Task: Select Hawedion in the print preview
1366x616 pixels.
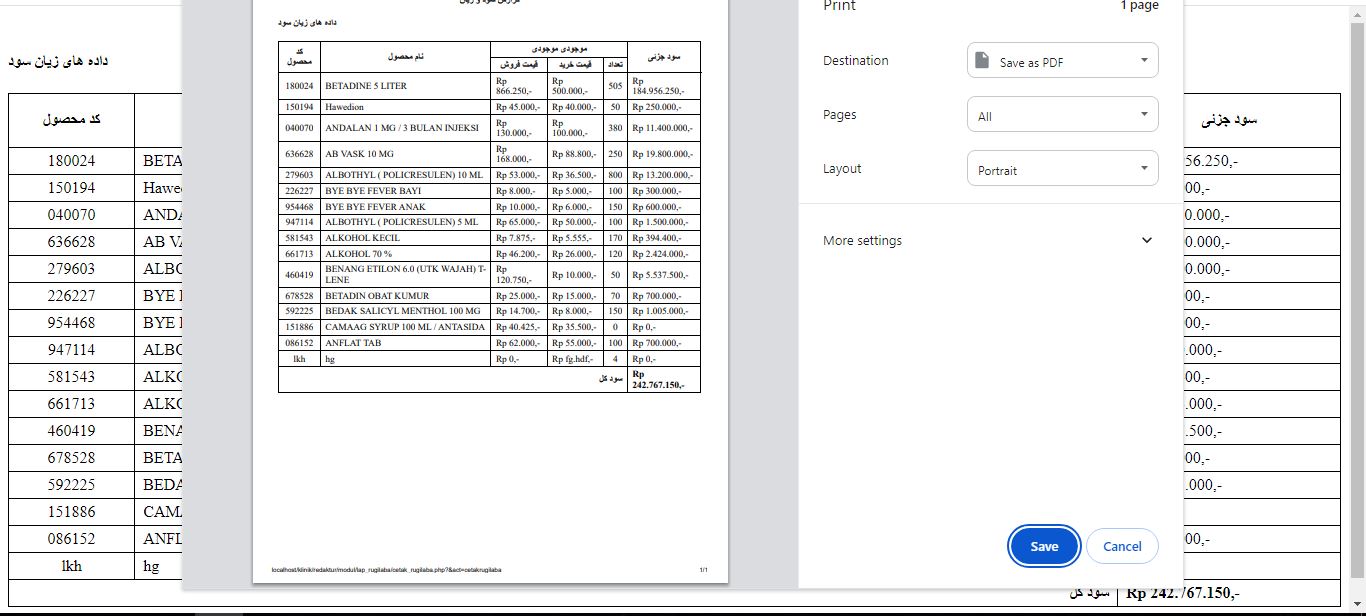Action: point(345,107)
